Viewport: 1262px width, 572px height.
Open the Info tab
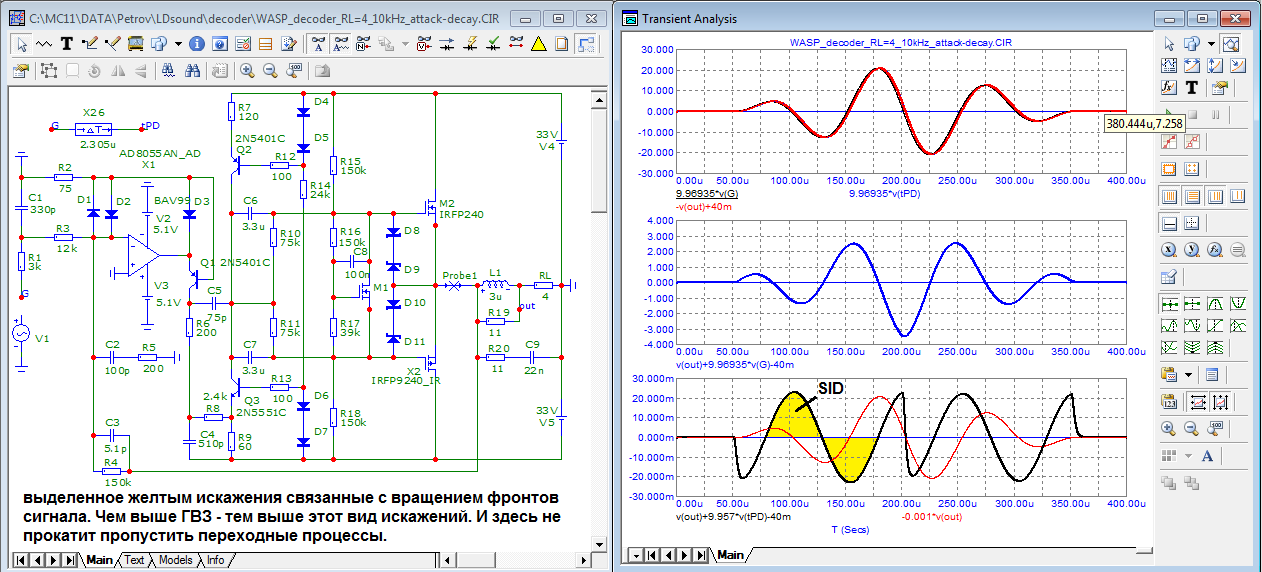tap(216, 560)
